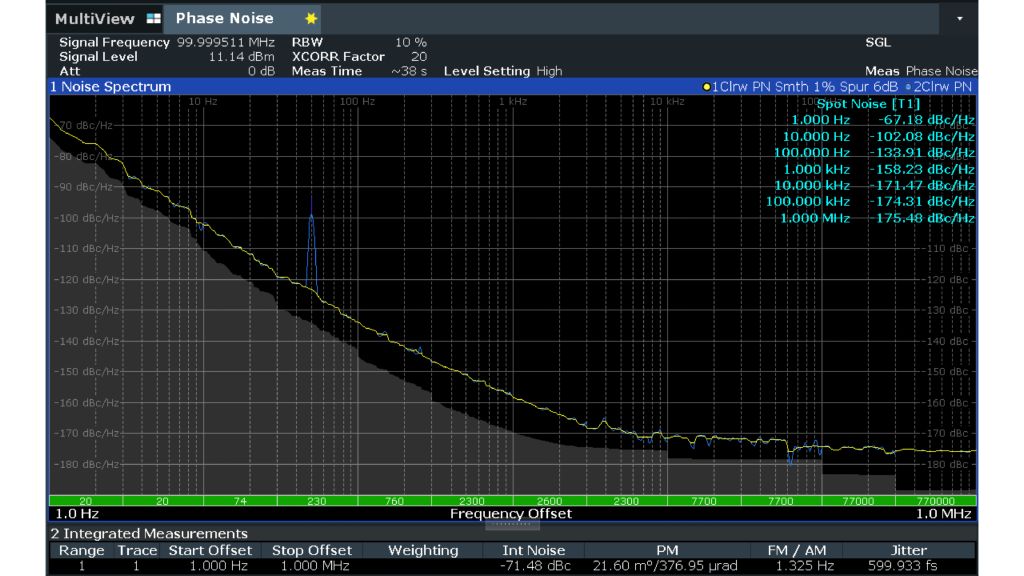Click the blue trace 2 Clrw PN indicator
This screenshot has height=576, width=1024.
point(940,87)
